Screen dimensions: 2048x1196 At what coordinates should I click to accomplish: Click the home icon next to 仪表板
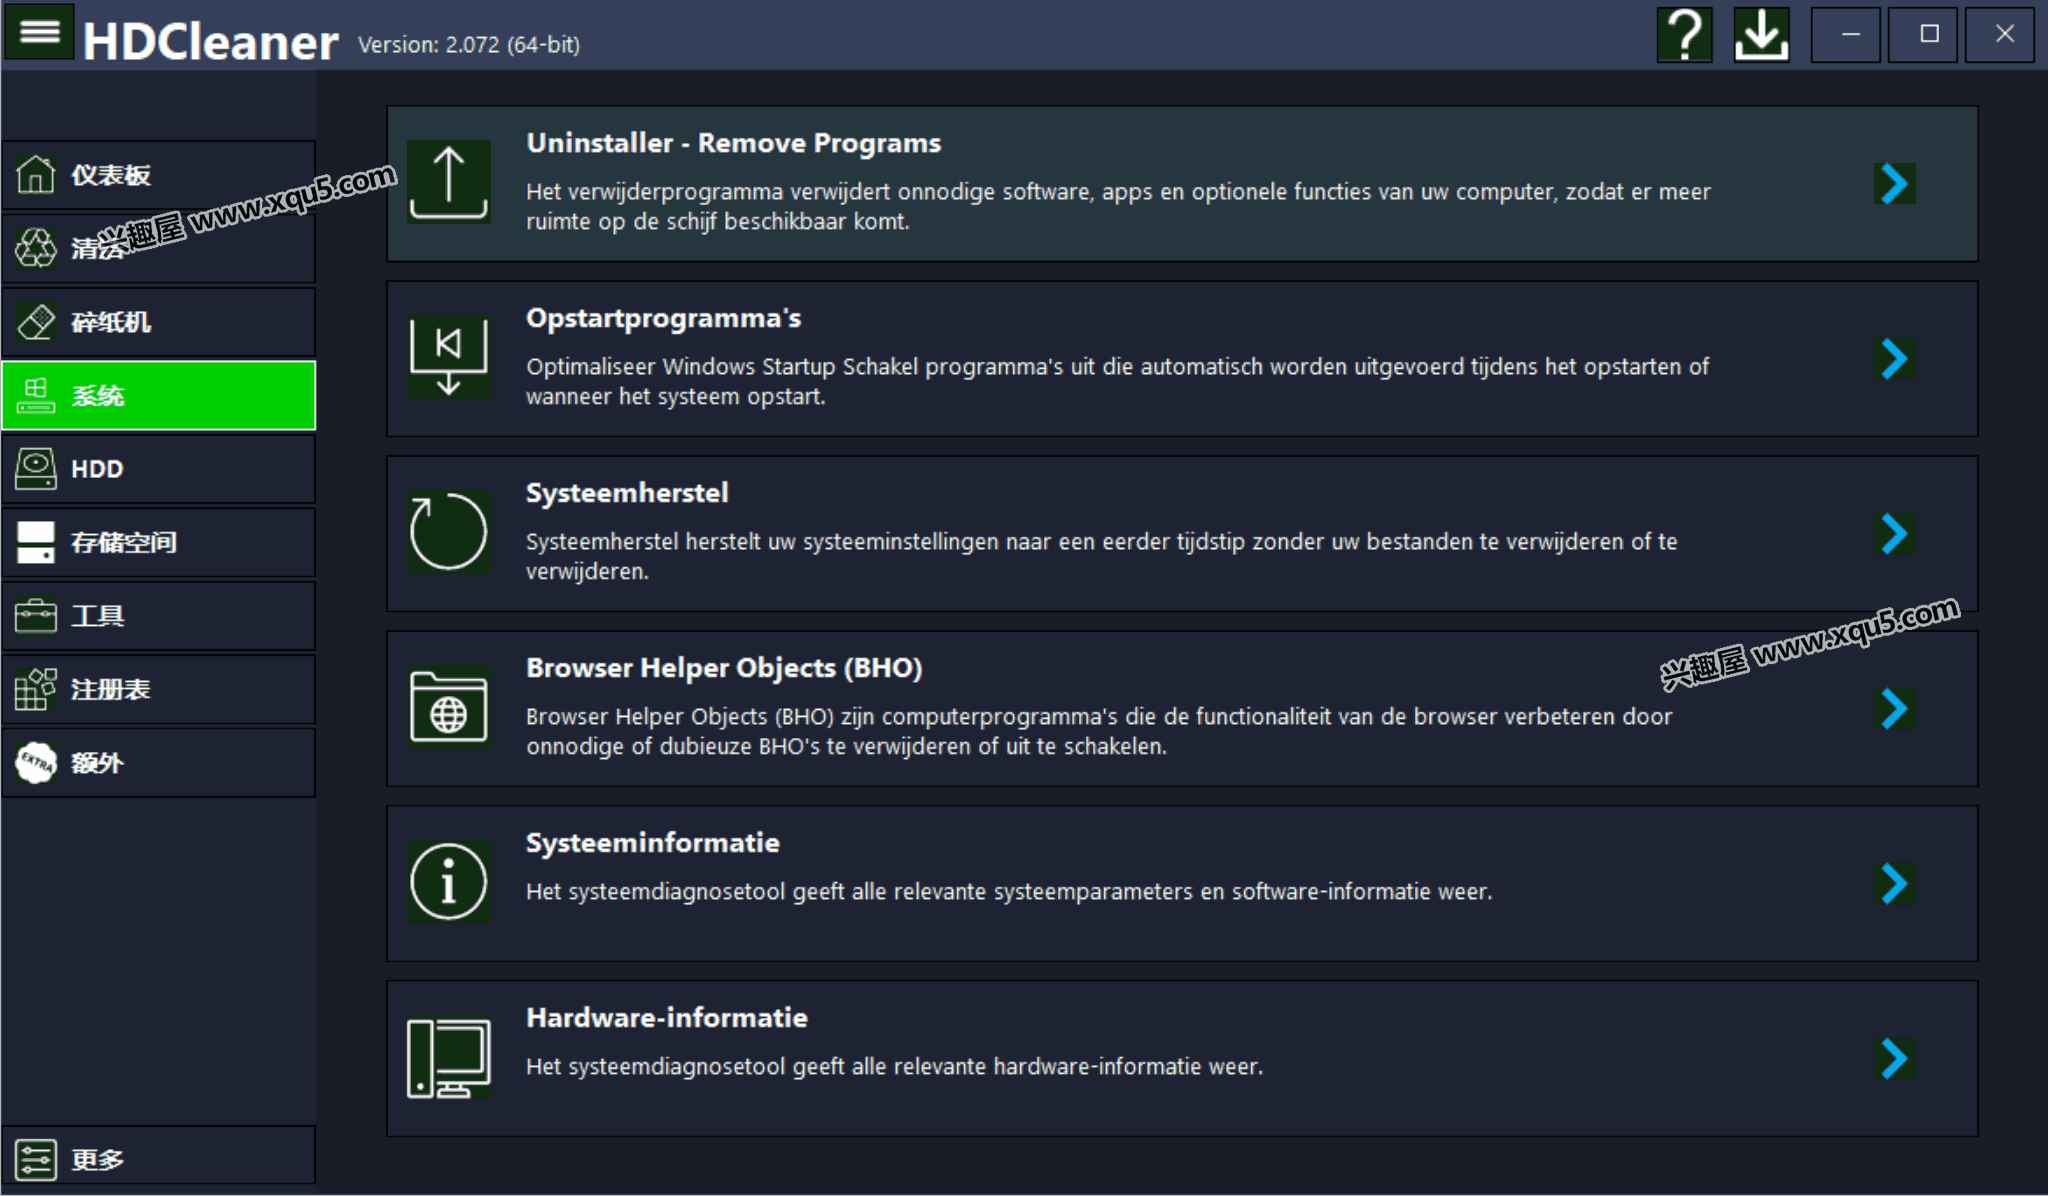pyautogui.click(x=35, y=174)
